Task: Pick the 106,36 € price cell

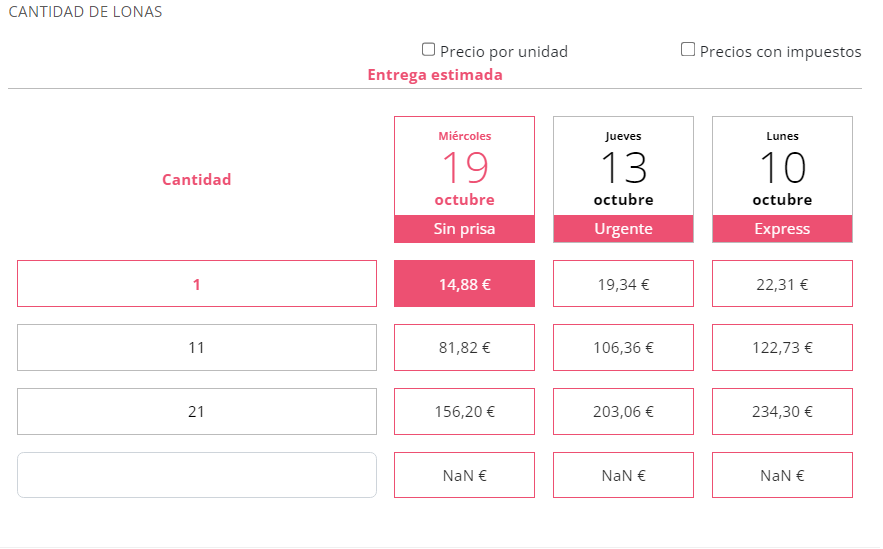Action: (x=623, y=348)
